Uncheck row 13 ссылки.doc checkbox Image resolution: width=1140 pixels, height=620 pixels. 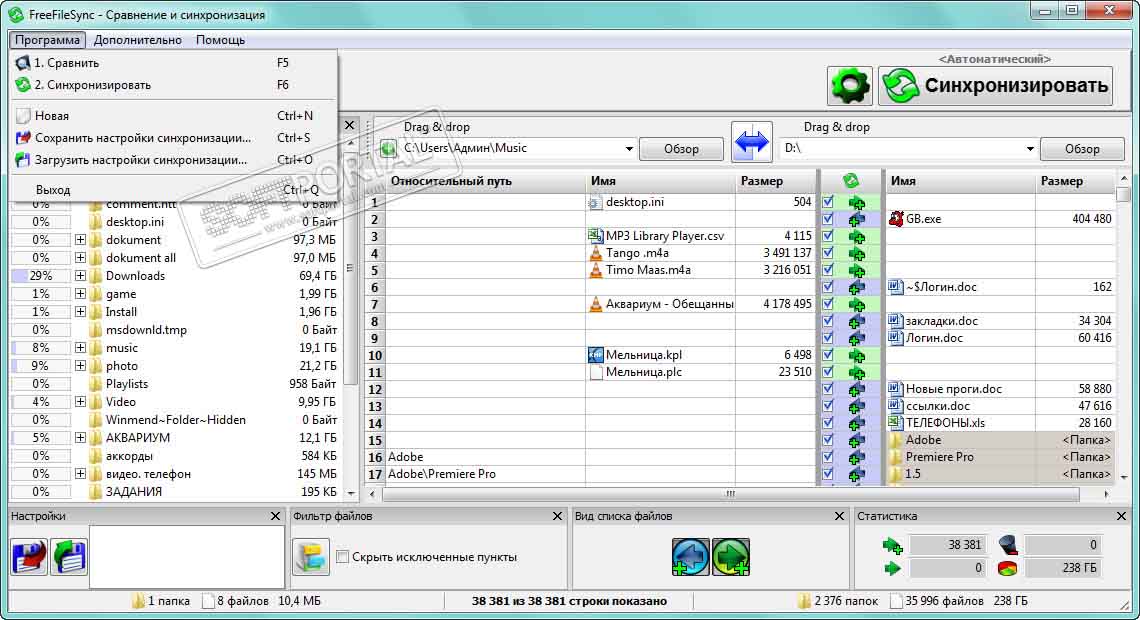pos(828,406)
